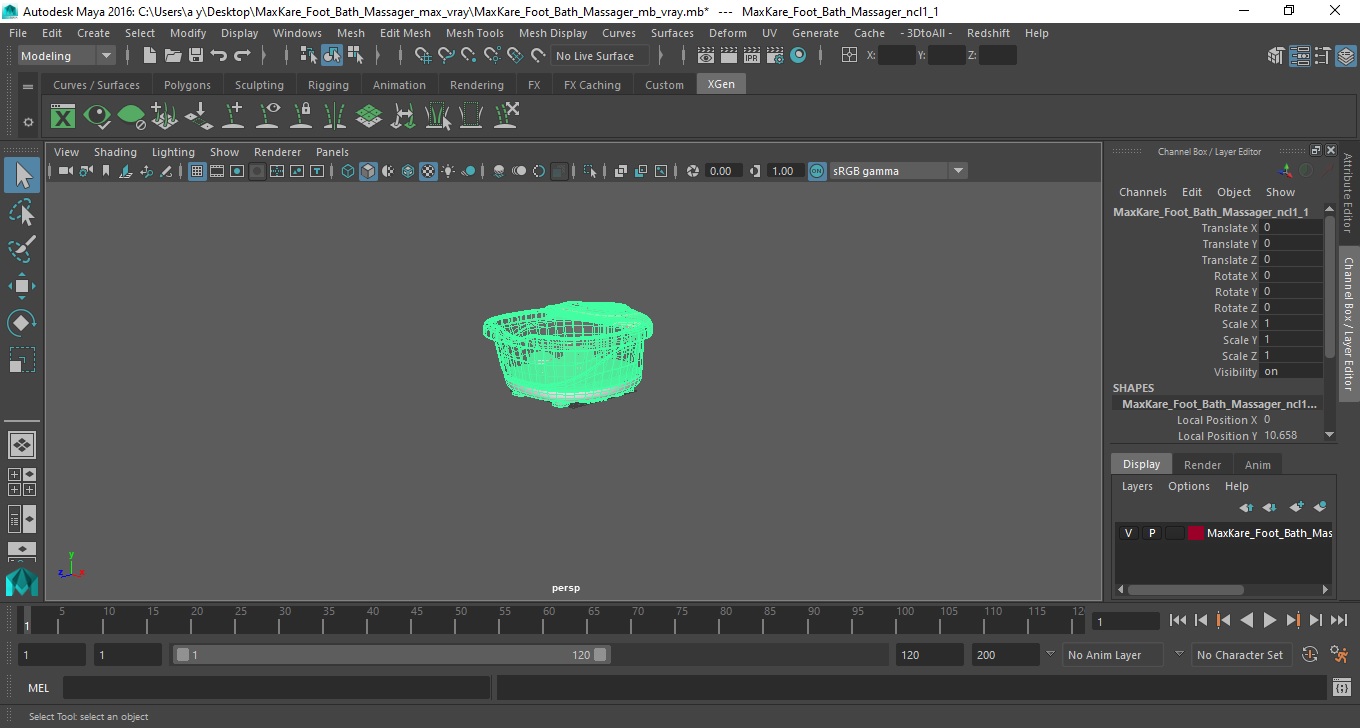Click XGen guide lock icon
1360x728 pixels.
[301, 116]
